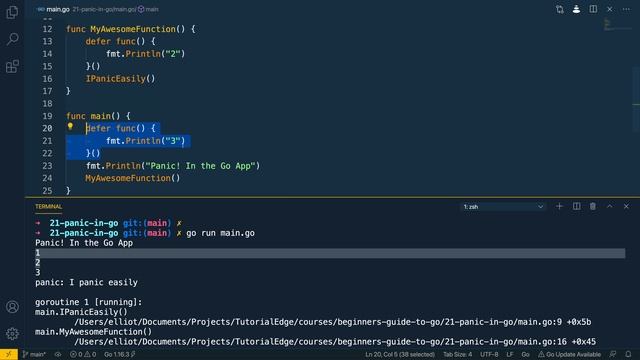Select the Go language mode
Viewport: 640px width, 360px height.
click(525, 354)
